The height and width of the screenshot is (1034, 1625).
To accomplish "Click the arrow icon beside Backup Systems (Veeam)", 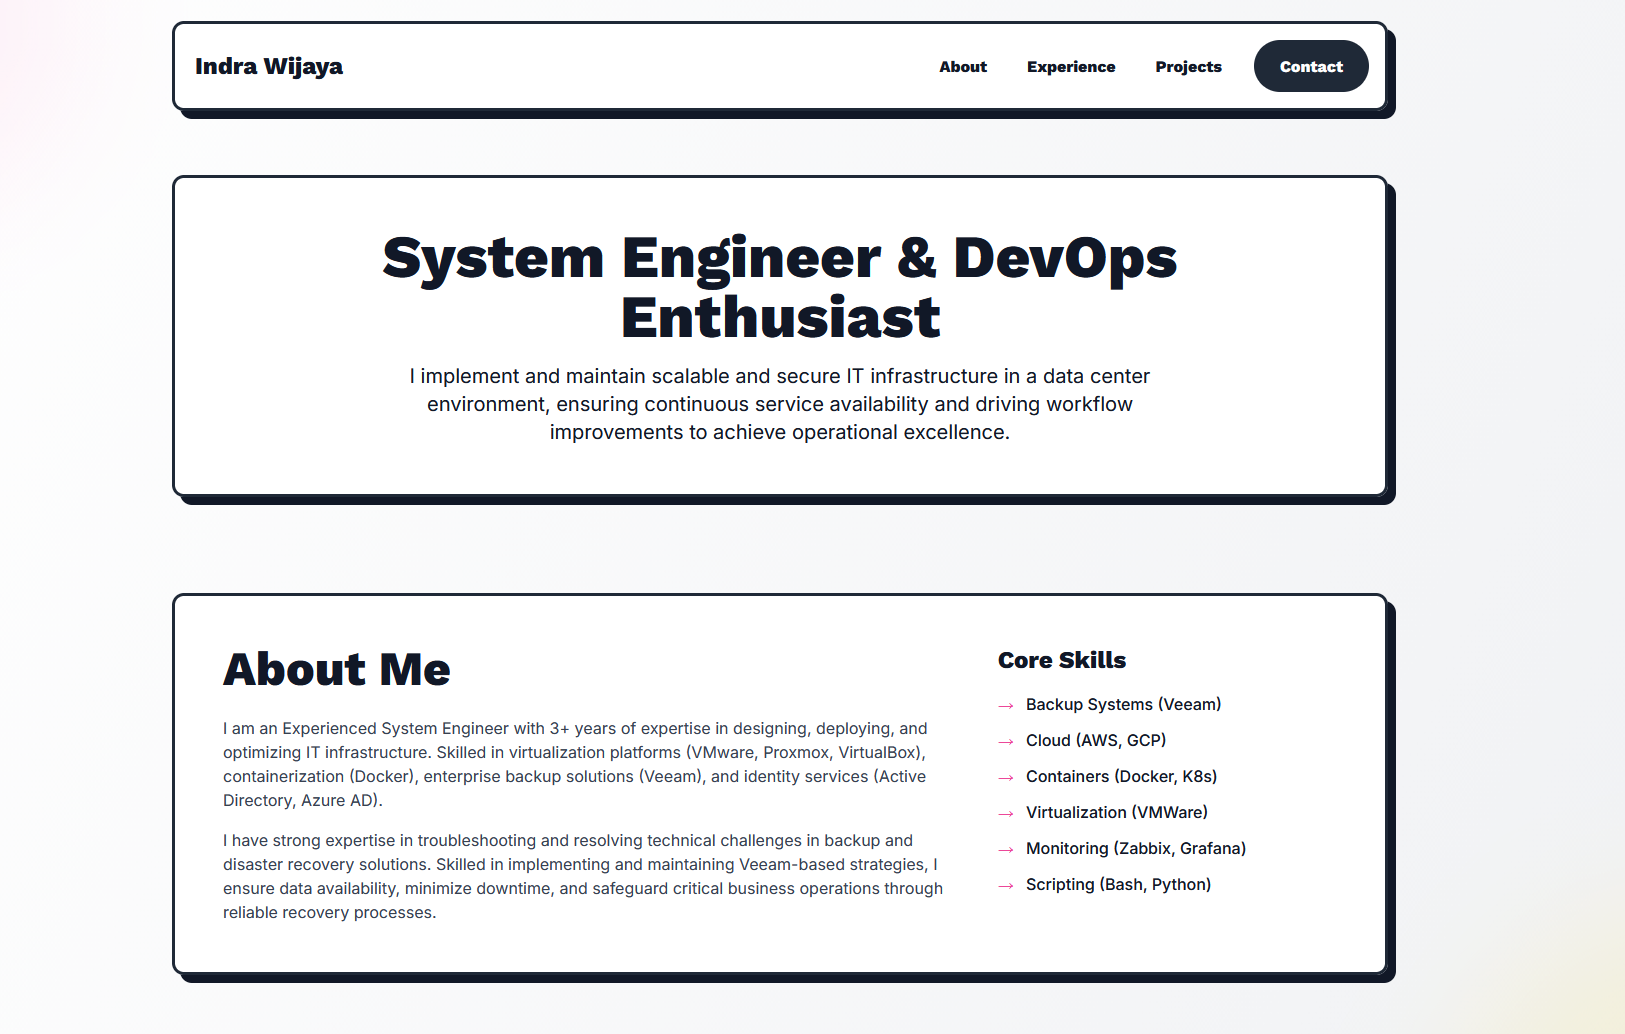I will 1006,705.
